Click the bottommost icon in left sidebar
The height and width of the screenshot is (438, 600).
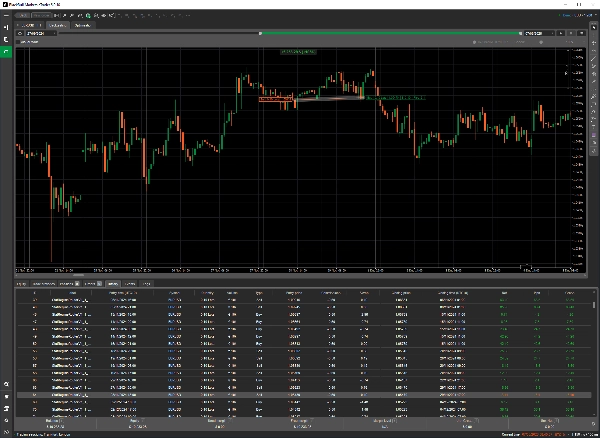point(6,432)
